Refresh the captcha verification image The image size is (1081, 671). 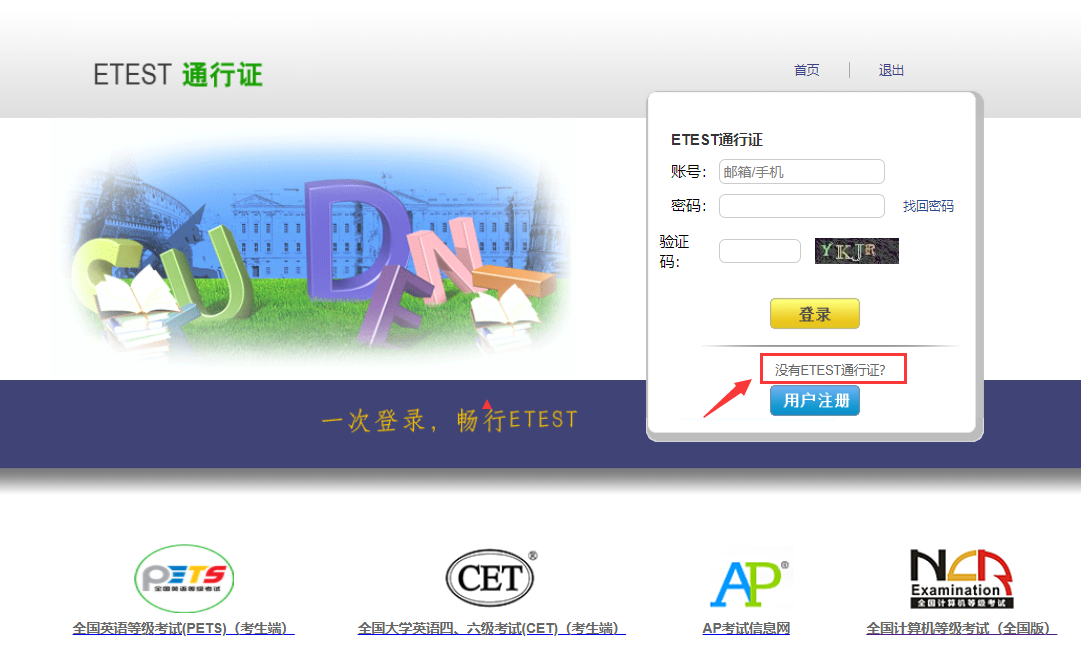click(x=856, y=251)
